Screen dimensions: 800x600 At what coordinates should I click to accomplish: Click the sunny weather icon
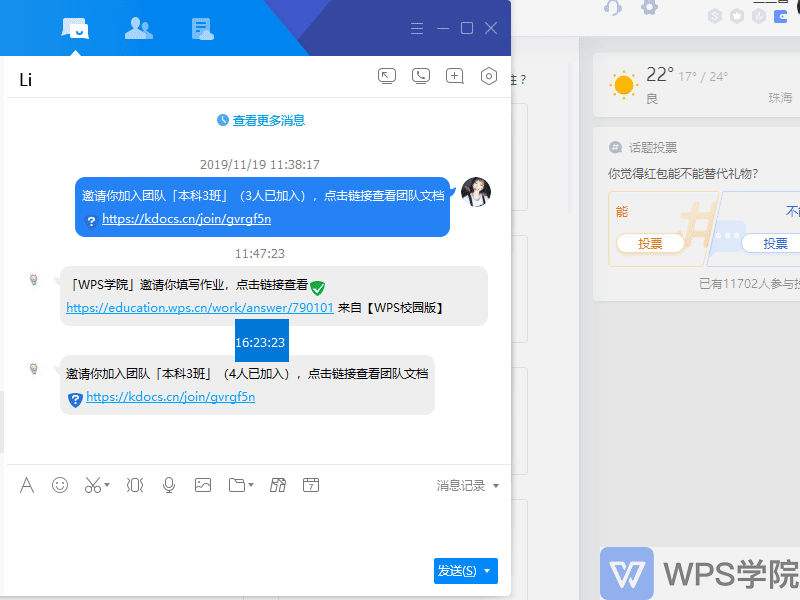coord(623,85)
